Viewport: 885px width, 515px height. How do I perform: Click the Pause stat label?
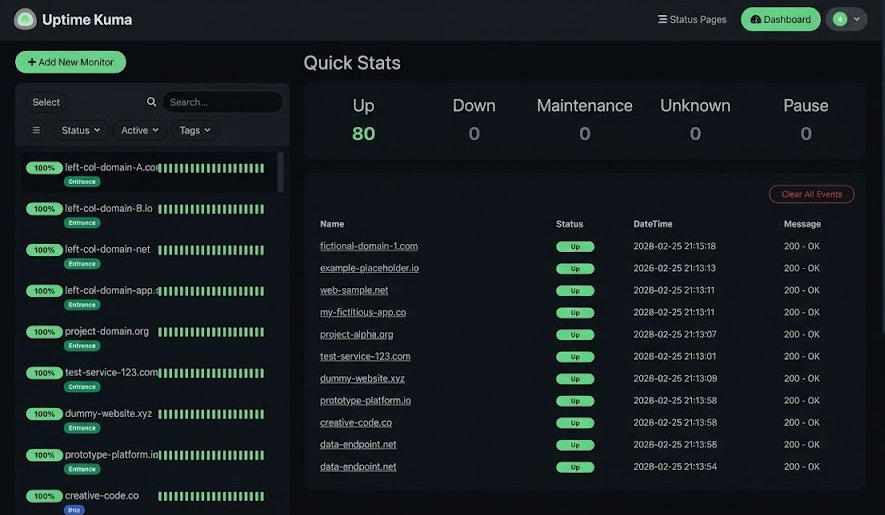click(x=806, y=106)
